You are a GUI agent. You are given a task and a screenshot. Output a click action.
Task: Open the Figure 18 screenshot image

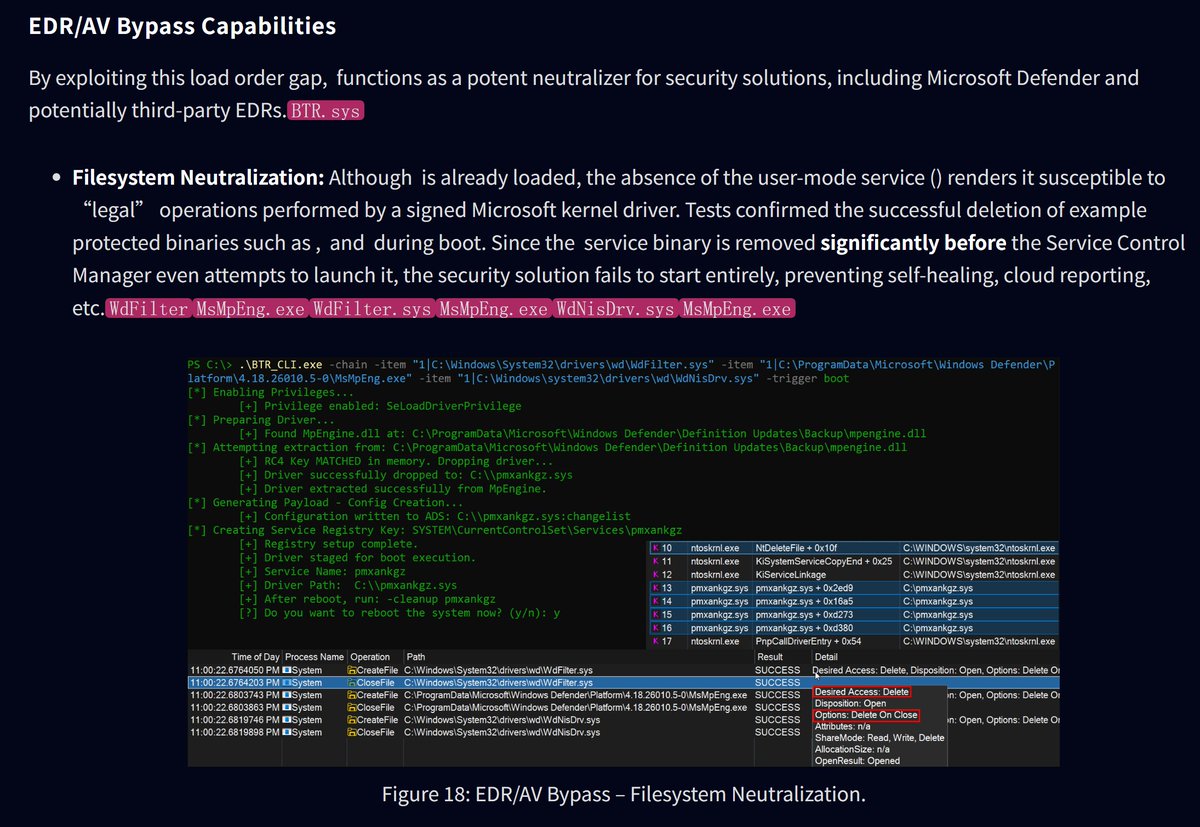tap(622, 560)
